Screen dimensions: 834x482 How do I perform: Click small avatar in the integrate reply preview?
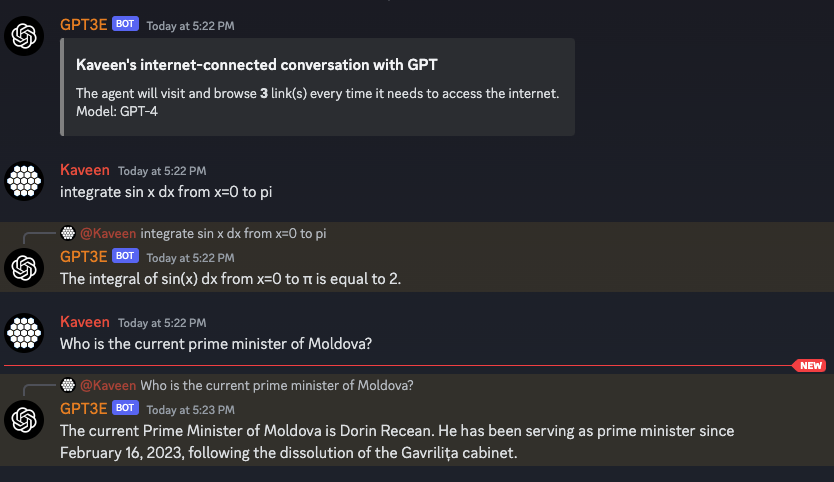68,233
